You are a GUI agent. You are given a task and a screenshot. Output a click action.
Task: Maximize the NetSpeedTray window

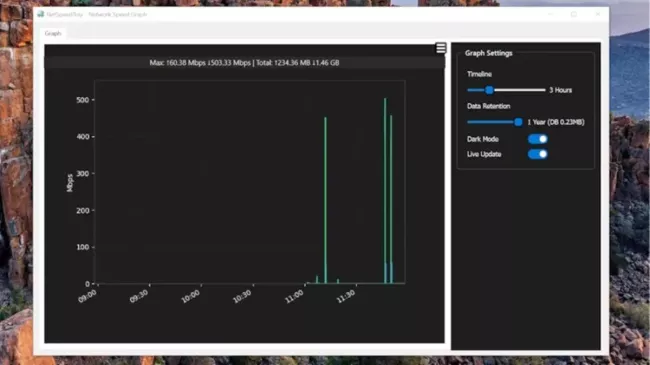point(574,14)
